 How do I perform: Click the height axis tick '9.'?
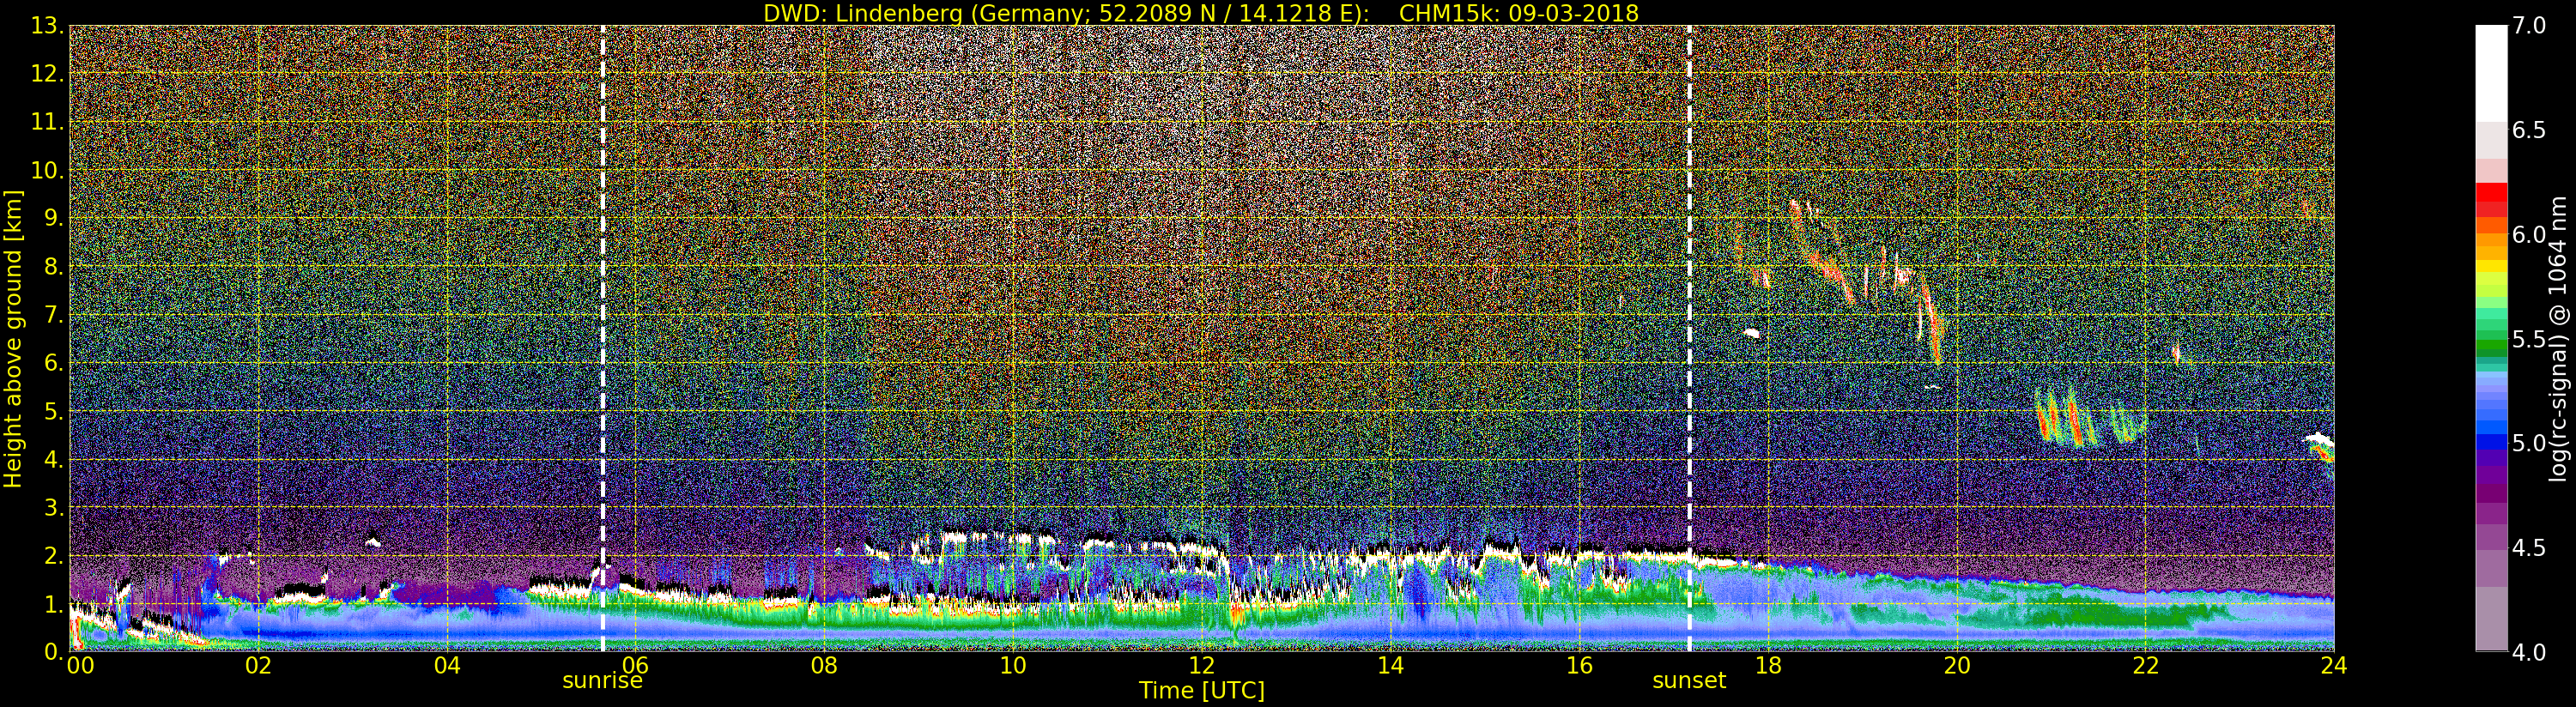(x=54, y=219)
